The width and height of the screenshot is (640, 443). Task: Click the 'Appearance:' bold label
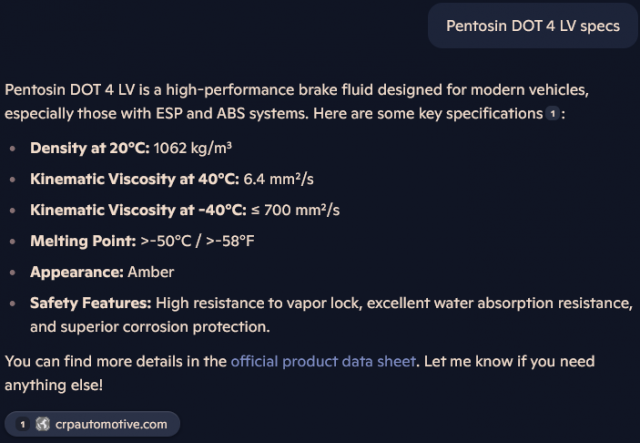tap(77, 272)
